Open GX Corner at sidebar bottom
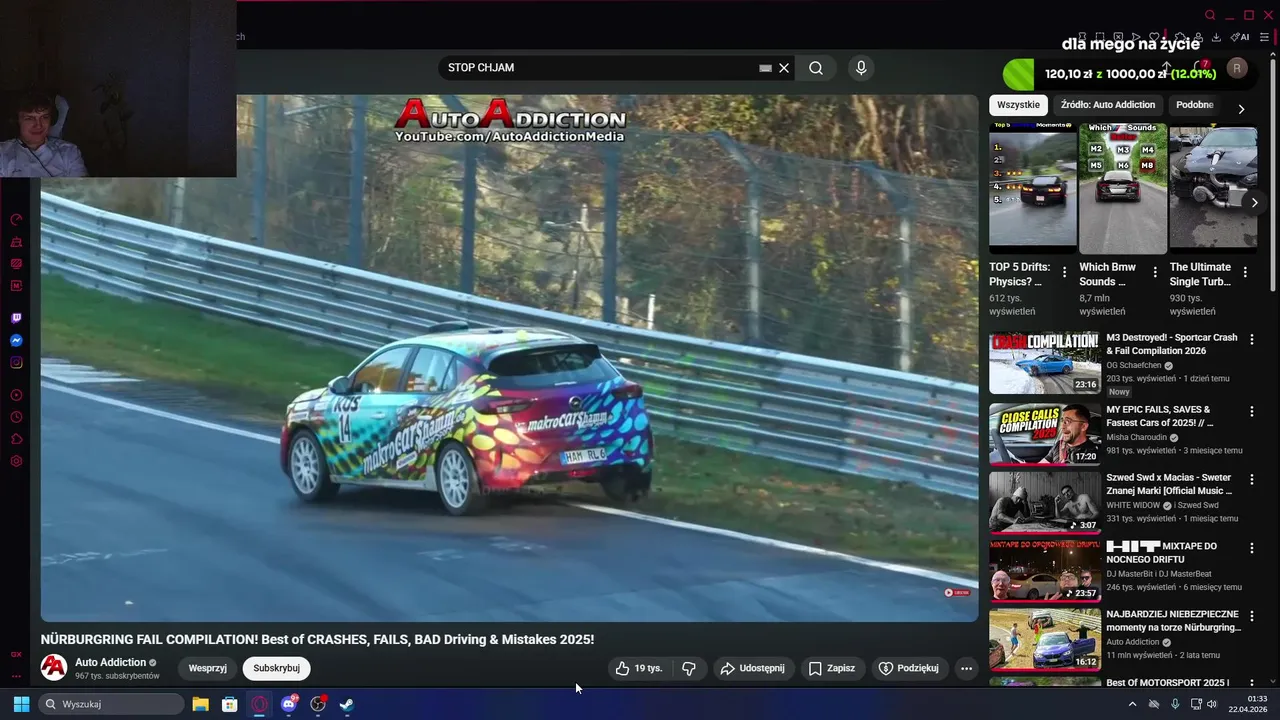The height and width of the screenshot is (720, 1280). click(x=16, y=654)
